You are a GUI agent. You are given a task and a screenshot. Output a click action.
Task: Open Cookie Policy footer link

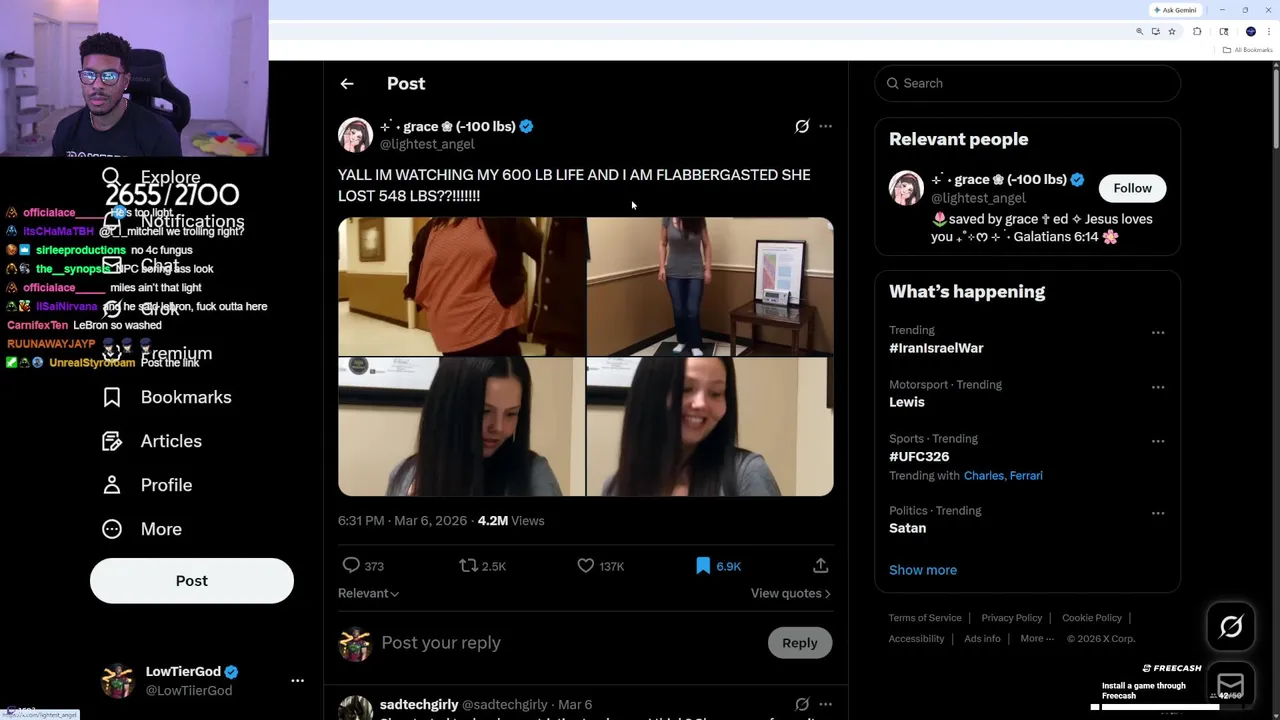[1092, 618]
